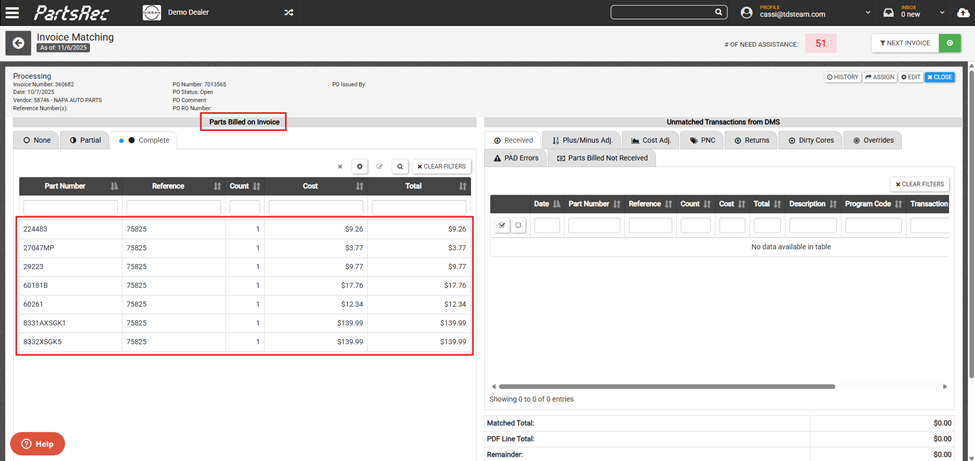This screenshot has height=461, width=975.
Task: Click the Next Invoice button
Action: click(x=905, y=43)
